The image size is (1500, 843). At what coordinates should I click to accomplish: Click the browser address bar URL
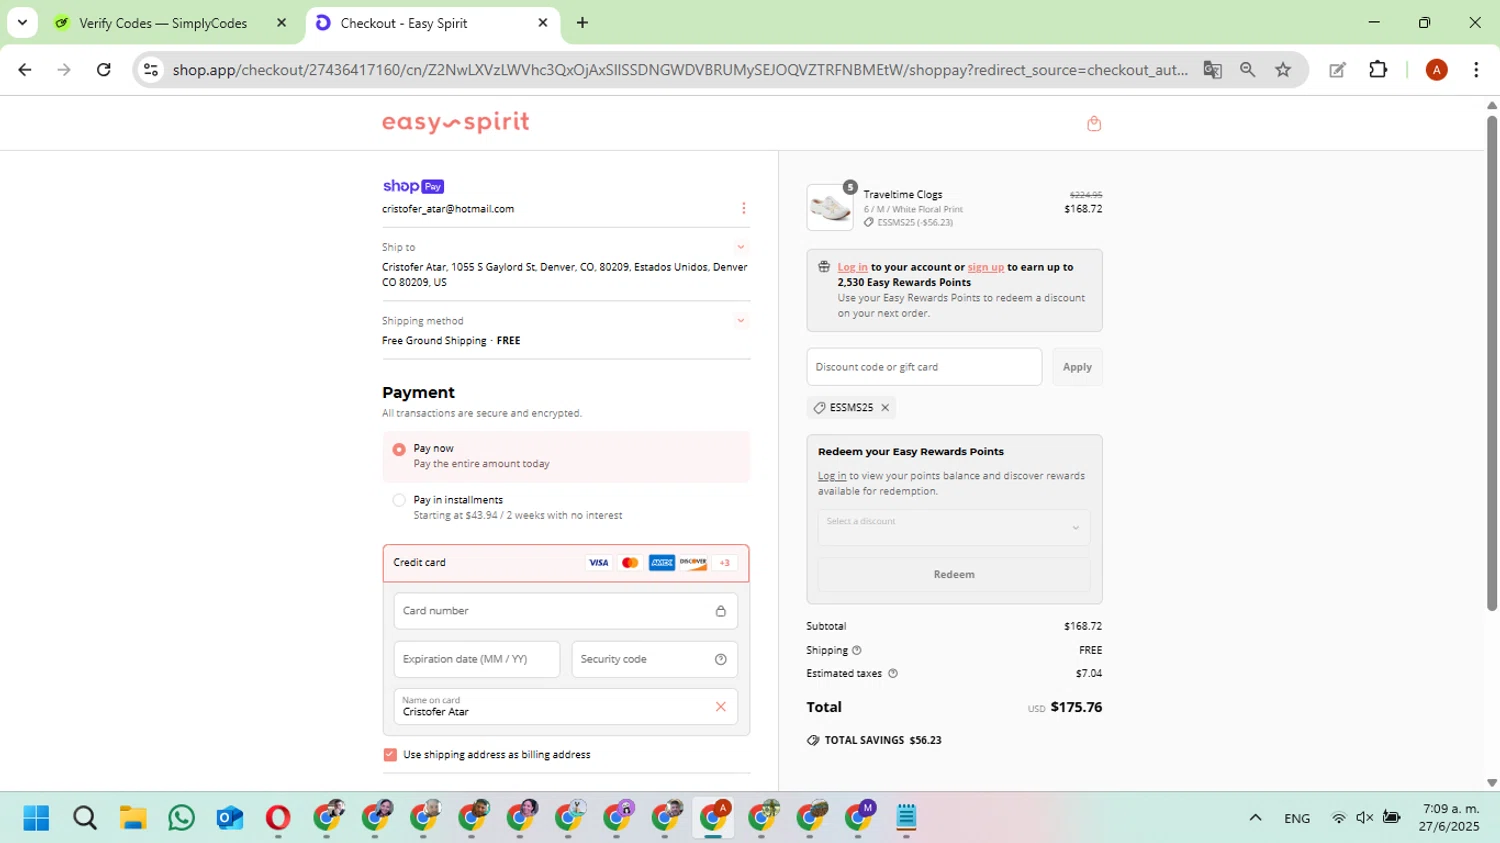[x=680, y=70]
